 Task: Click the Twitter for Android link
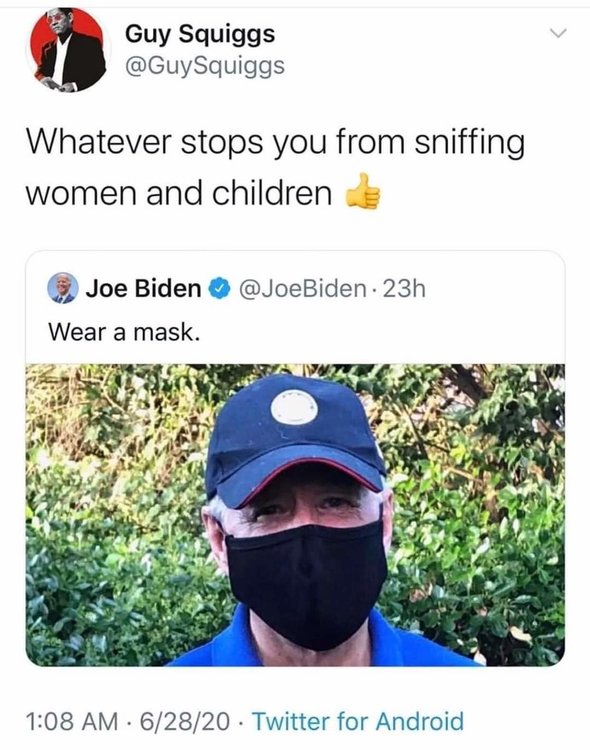[x=358, y=721]
